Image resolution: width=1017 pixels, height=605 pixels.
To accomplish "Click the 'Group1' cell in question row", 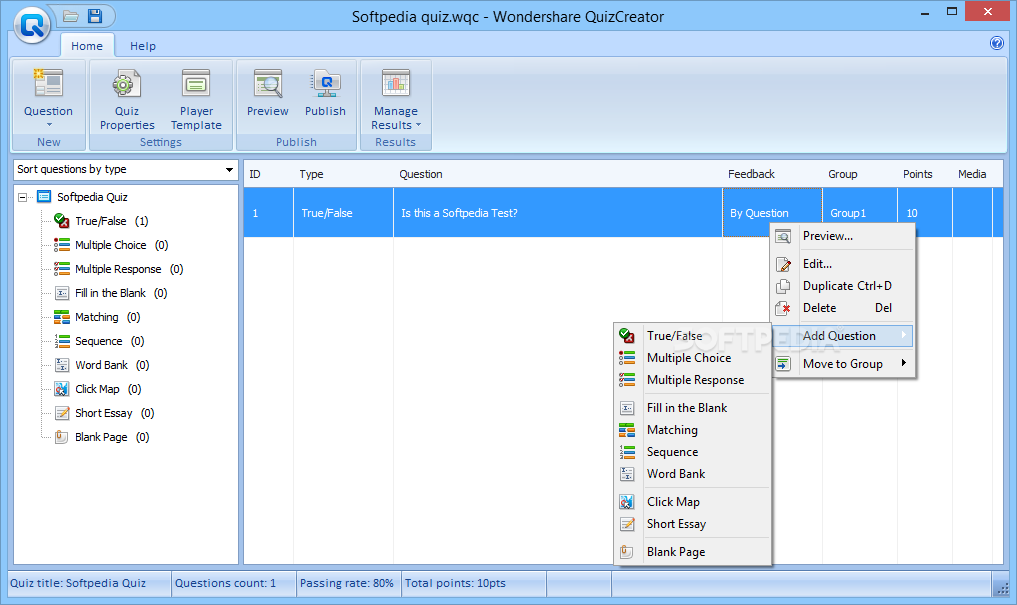I will [860, 213].
